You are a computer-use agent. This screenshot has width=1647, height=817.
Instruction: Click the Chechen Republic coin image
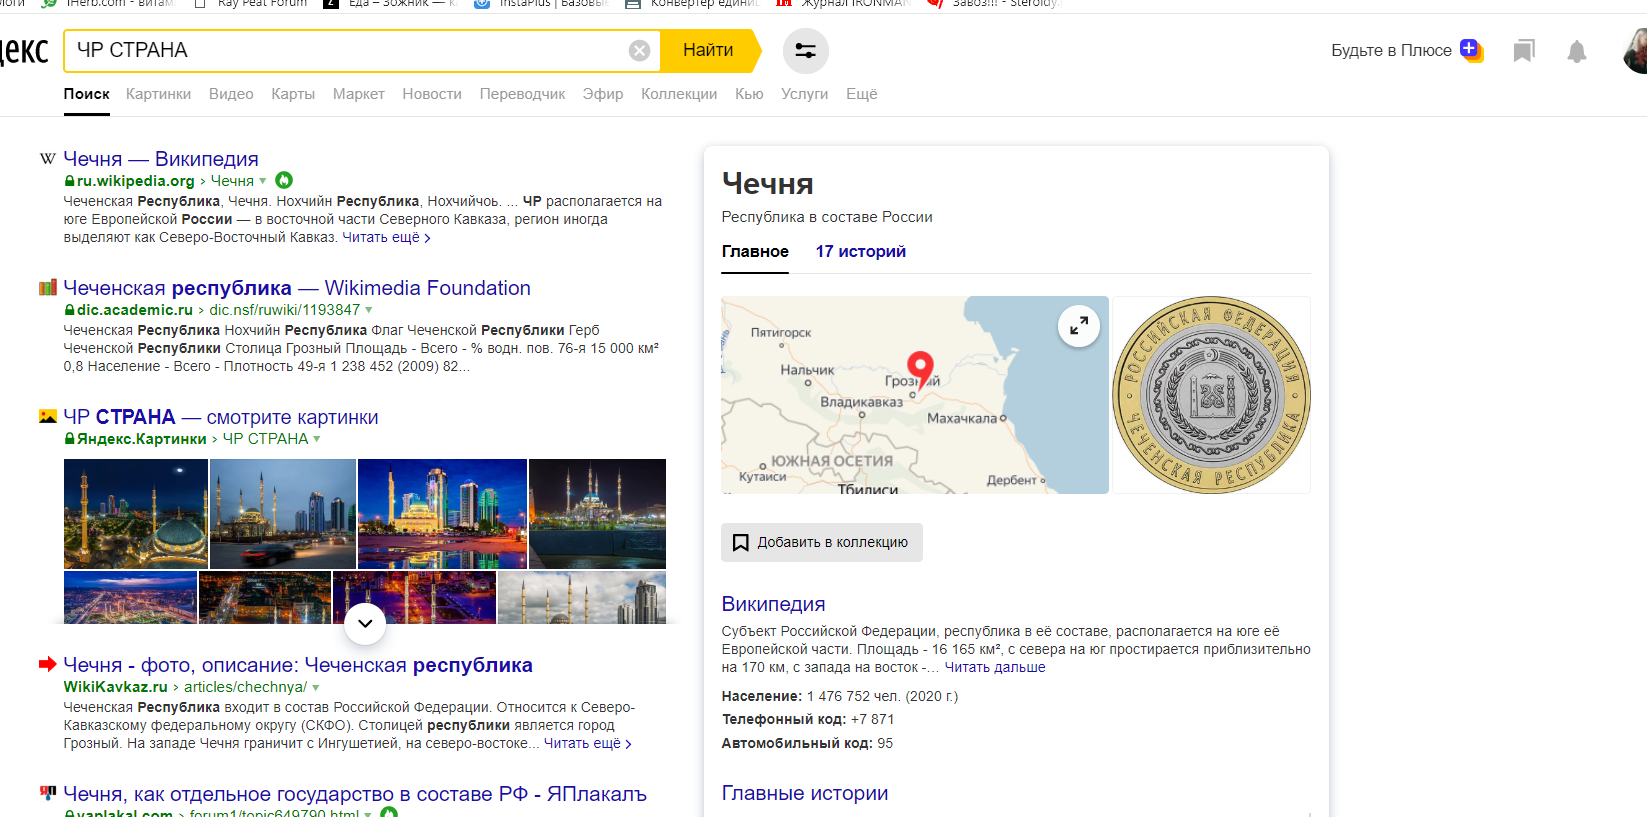coord(1211,395)
